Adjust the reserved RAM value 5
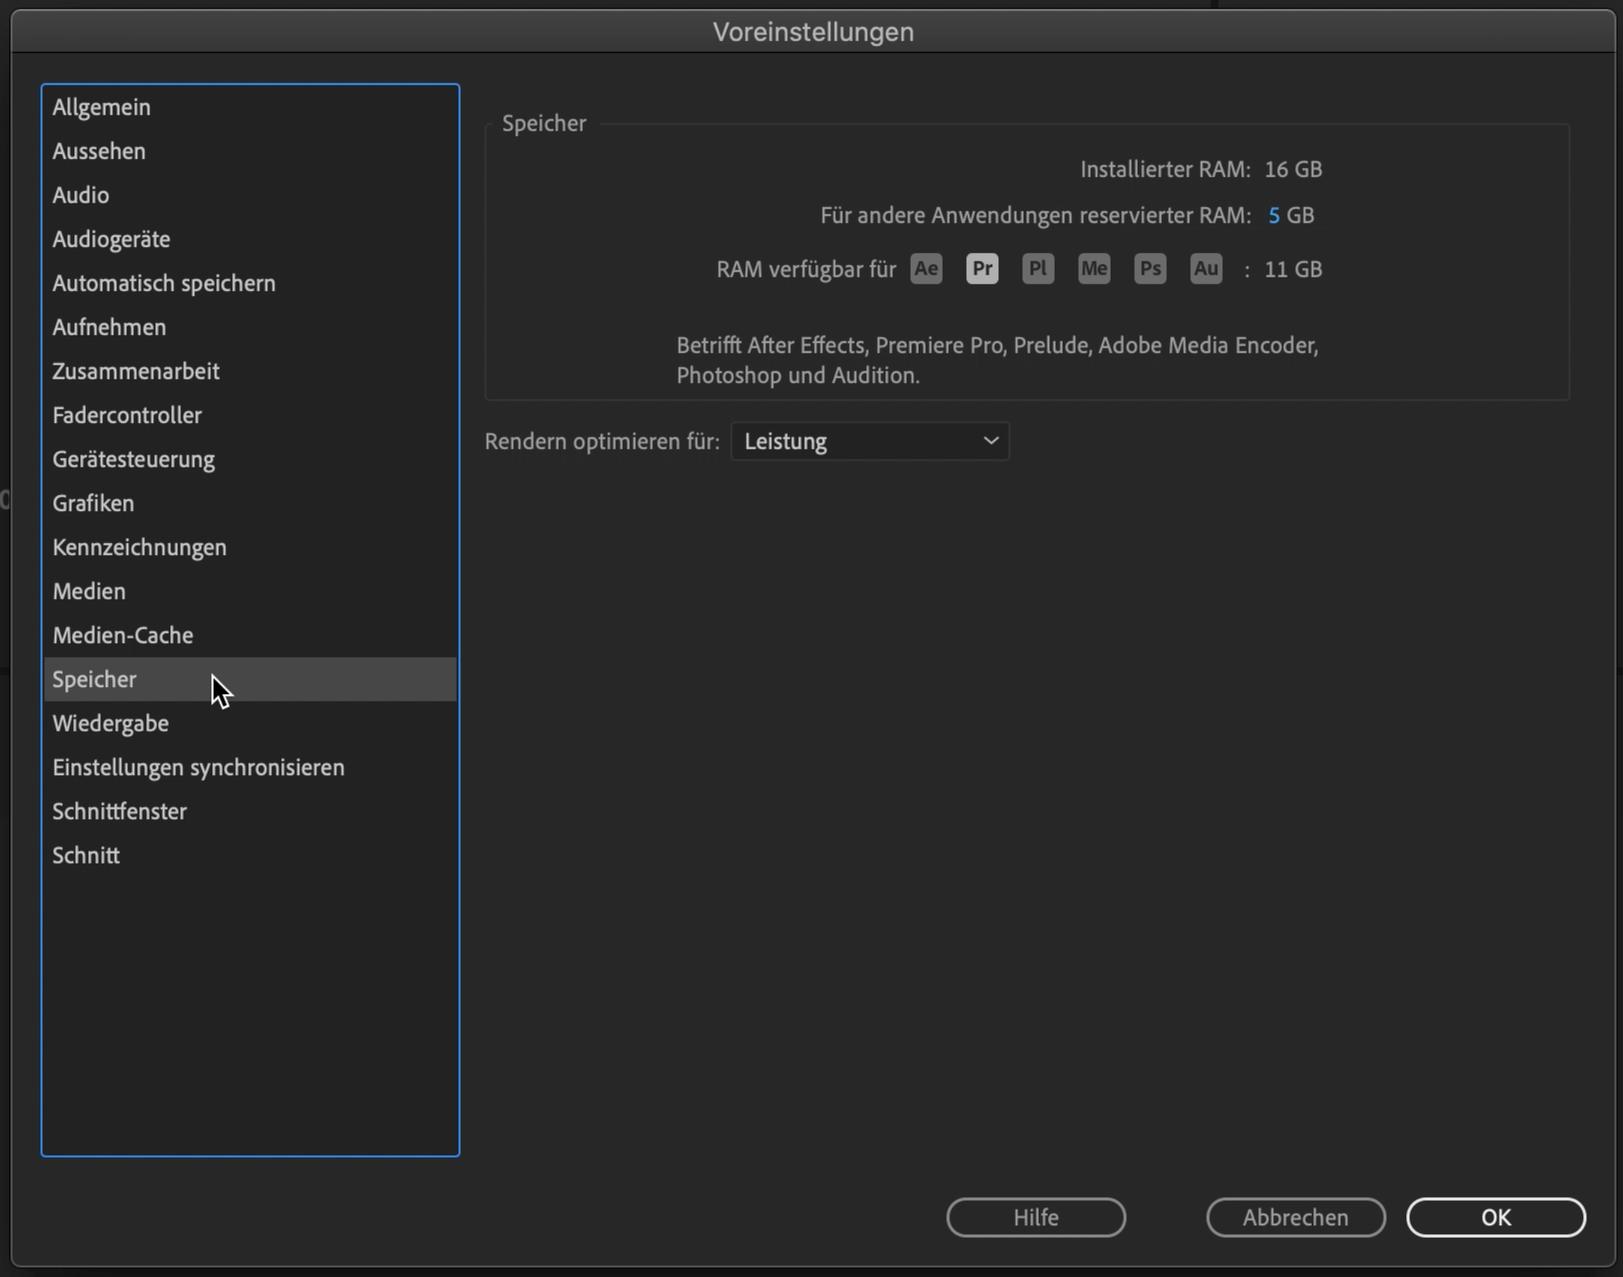 [x=1273, y=216]
